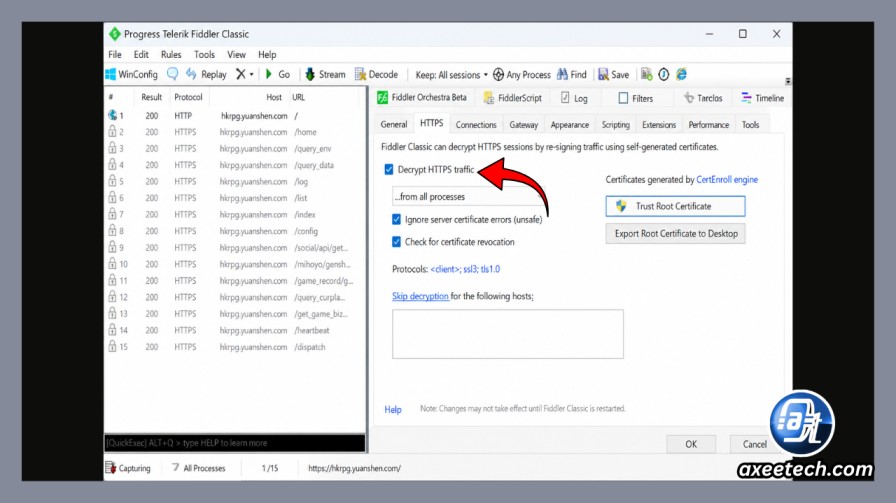
Task: Click Trust Root Certificate button
Action: click(675, 206)
